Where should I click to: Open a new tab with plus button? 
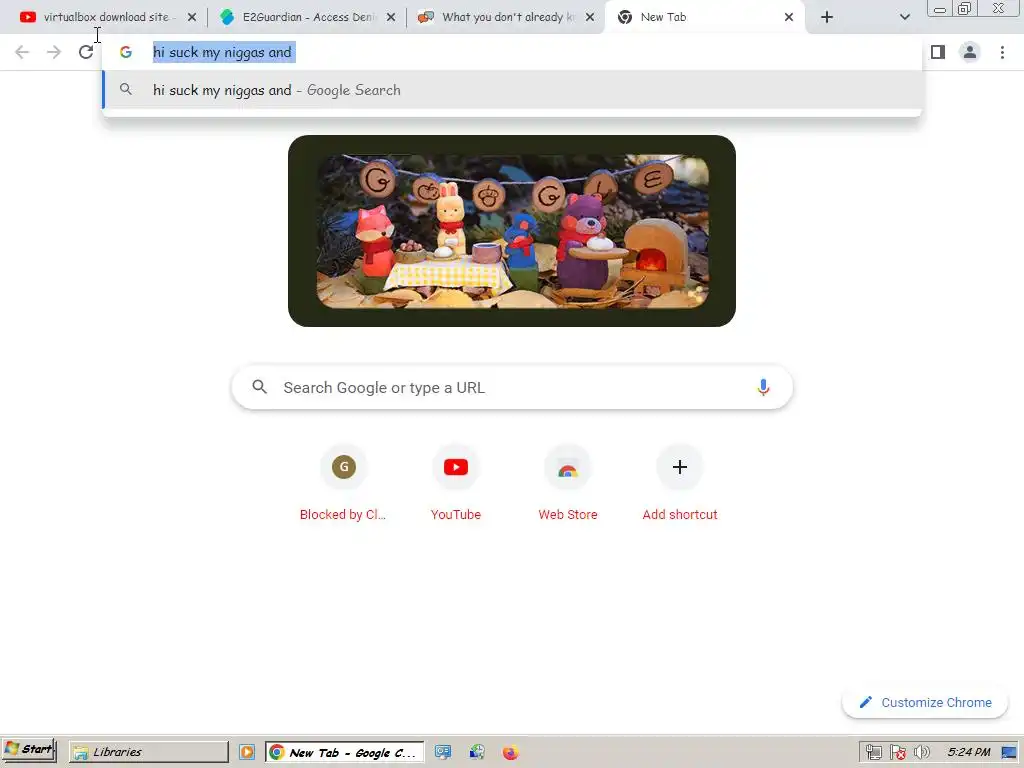point(827,17)
